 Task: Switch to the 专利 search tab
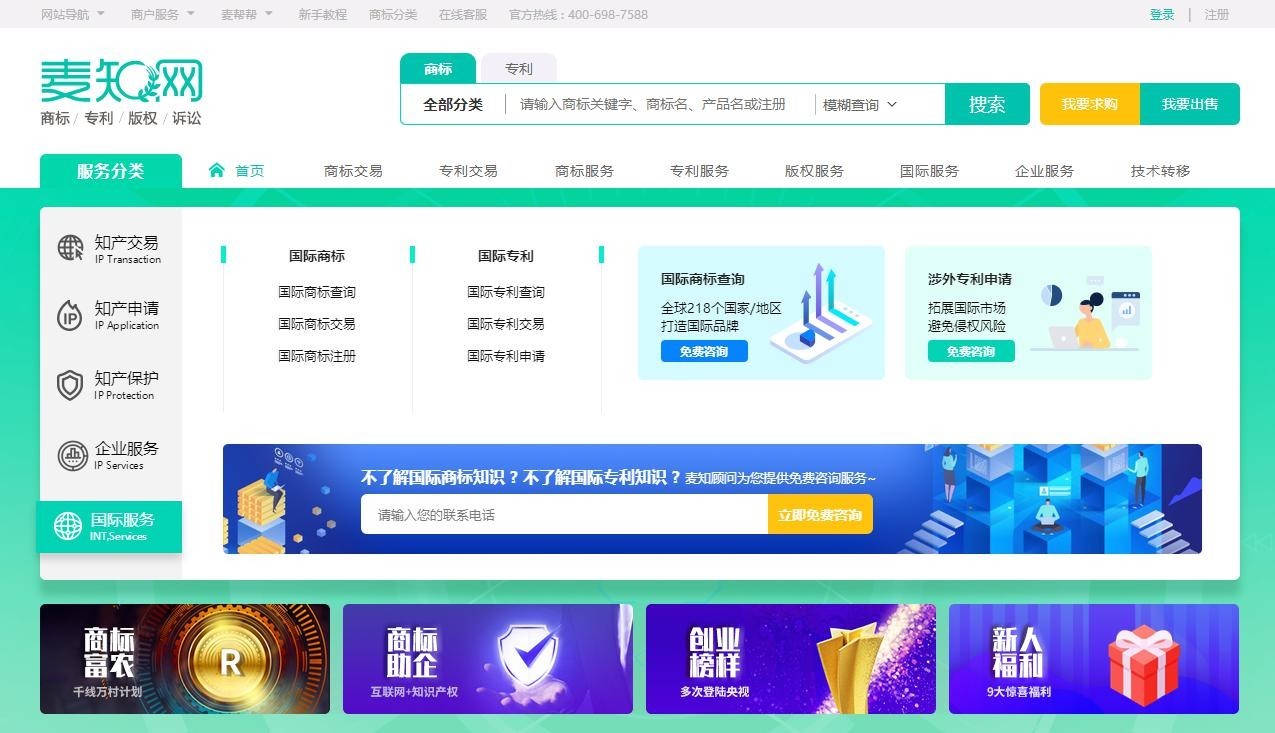(x=518, y=69)
